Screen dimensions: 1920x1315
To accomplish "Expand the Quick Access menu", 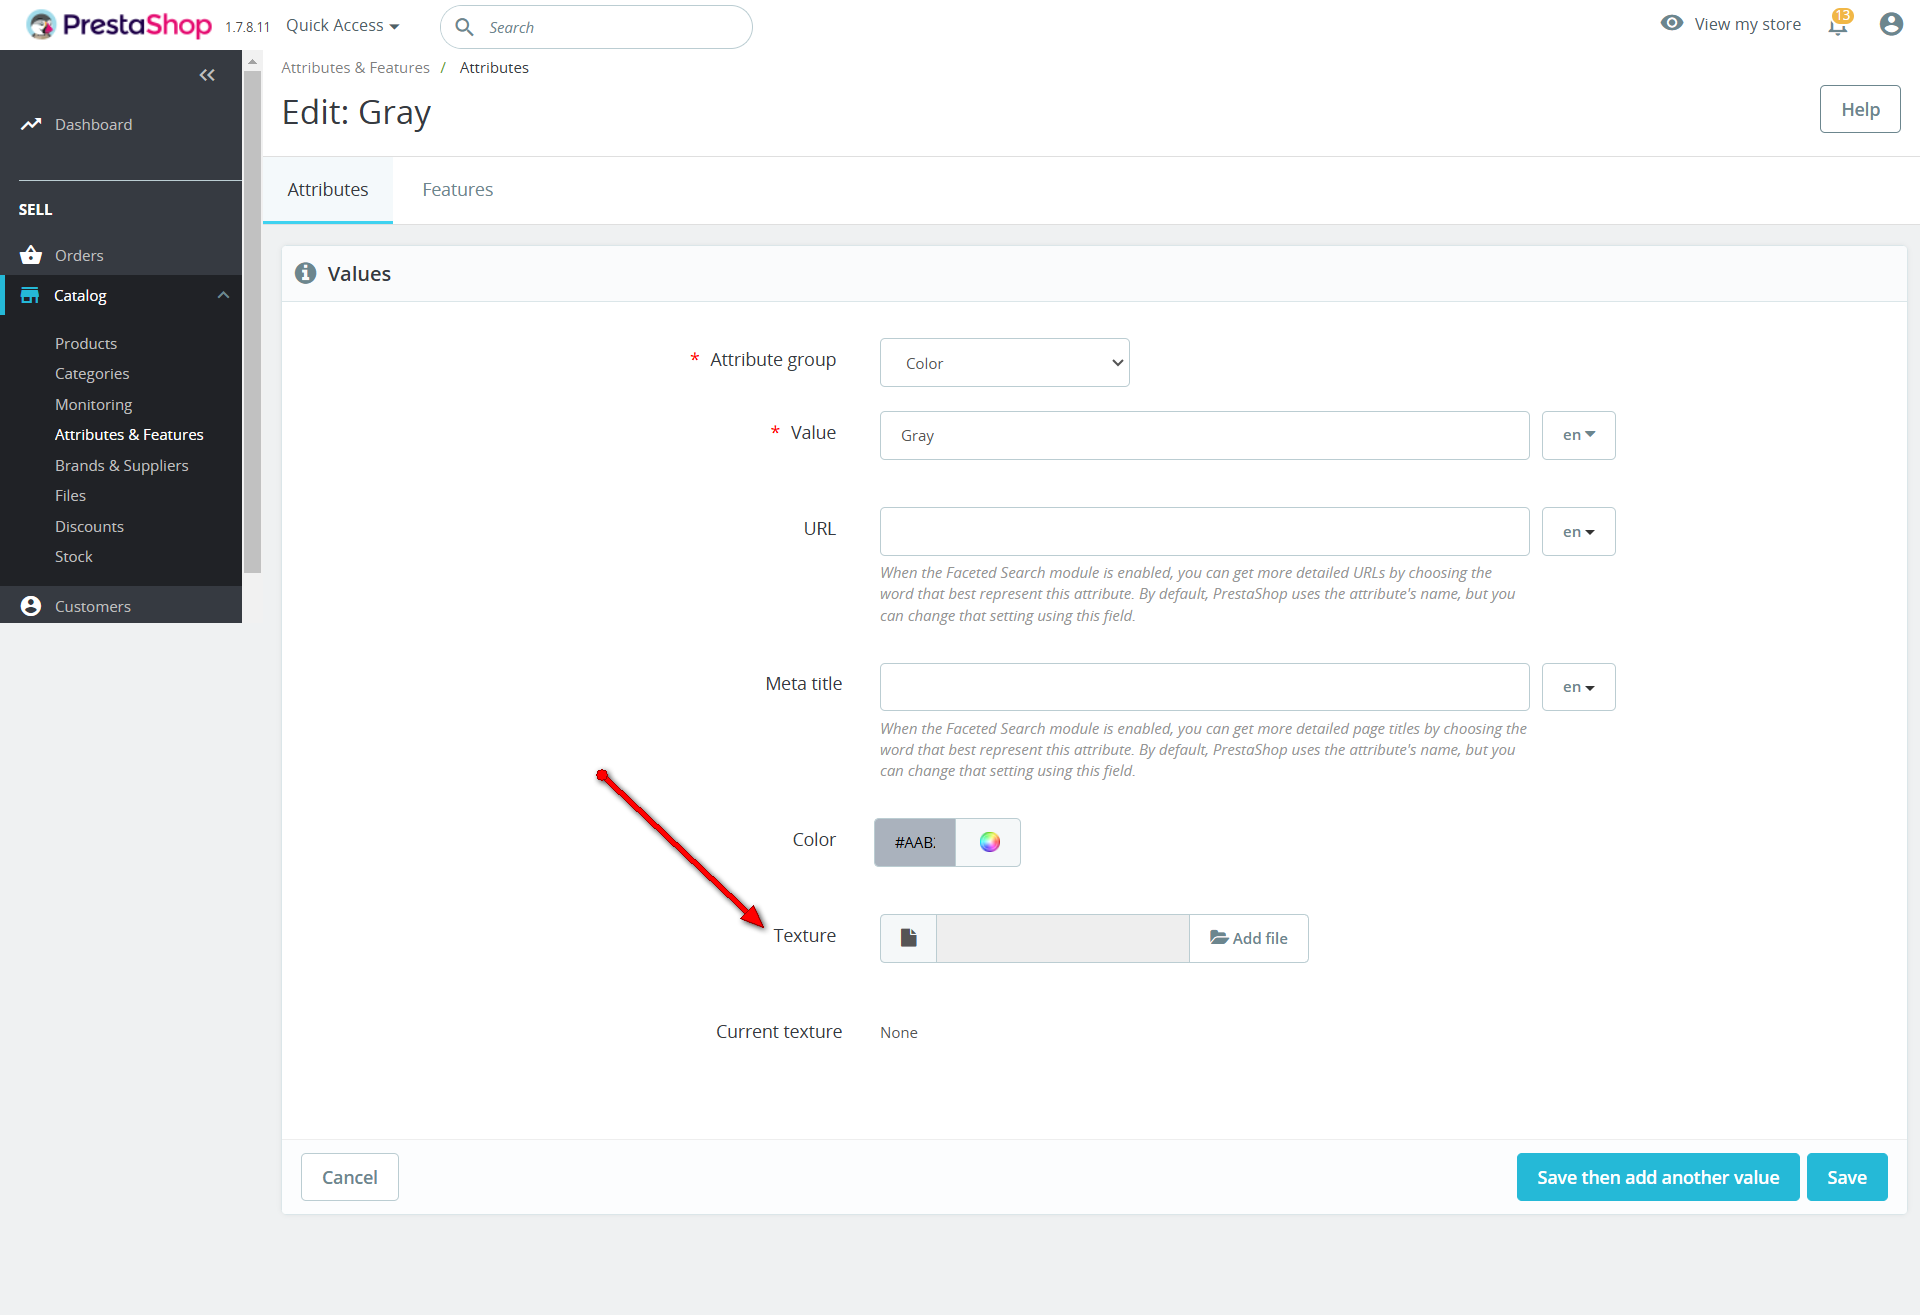I will pos(342,26).
